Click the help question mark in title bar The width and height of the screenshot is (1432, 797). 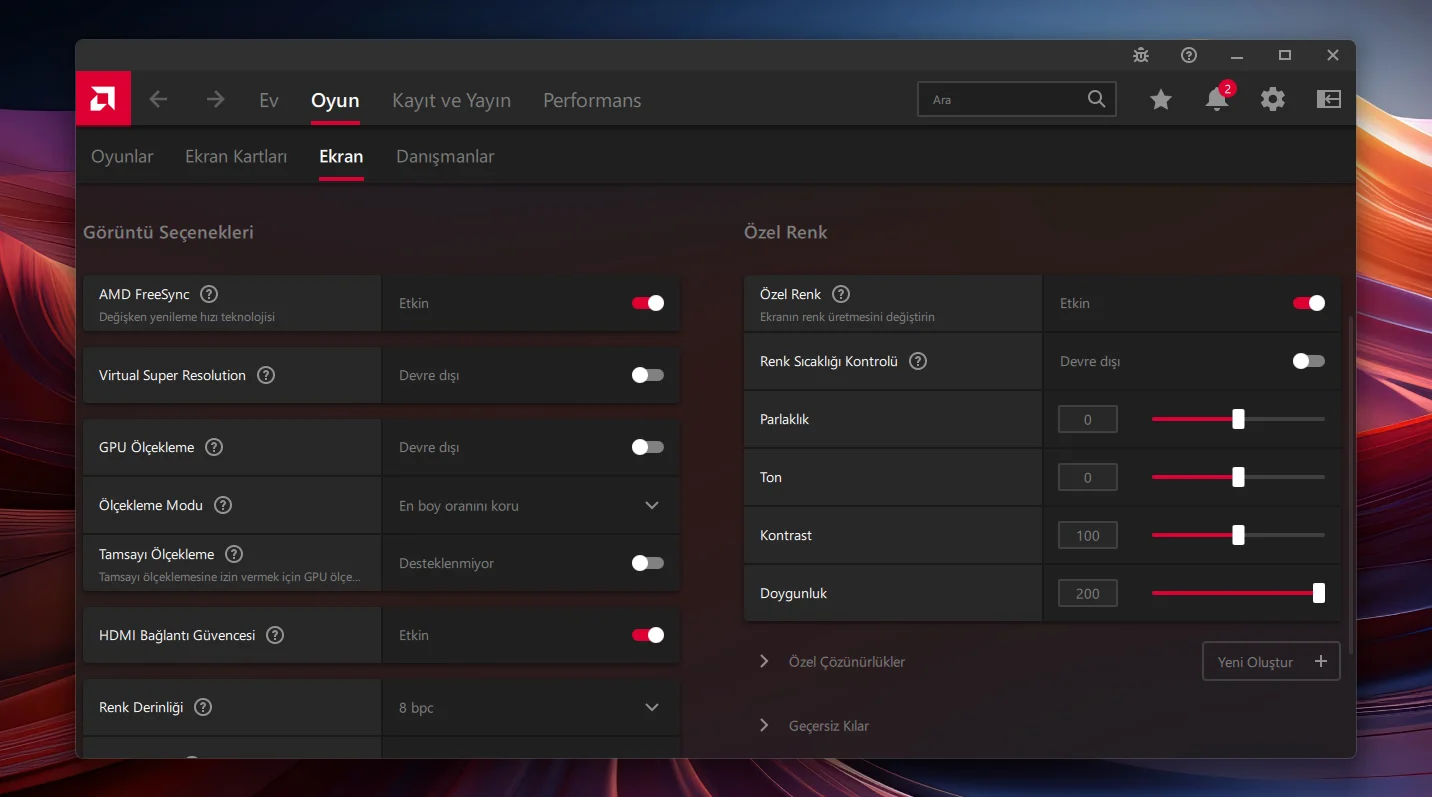(1189, 56)
